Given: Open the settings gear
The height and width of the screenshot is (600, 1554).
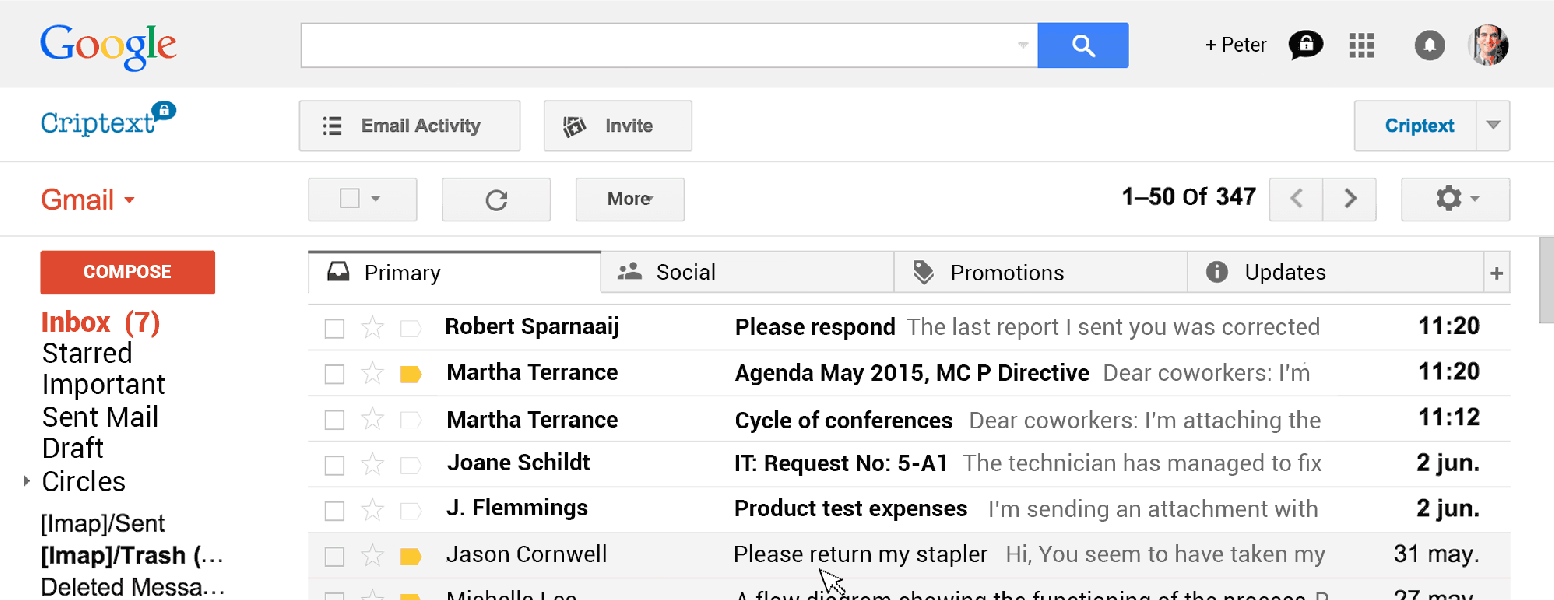Looking at the screenshot, I should [x=1448, y=199].
